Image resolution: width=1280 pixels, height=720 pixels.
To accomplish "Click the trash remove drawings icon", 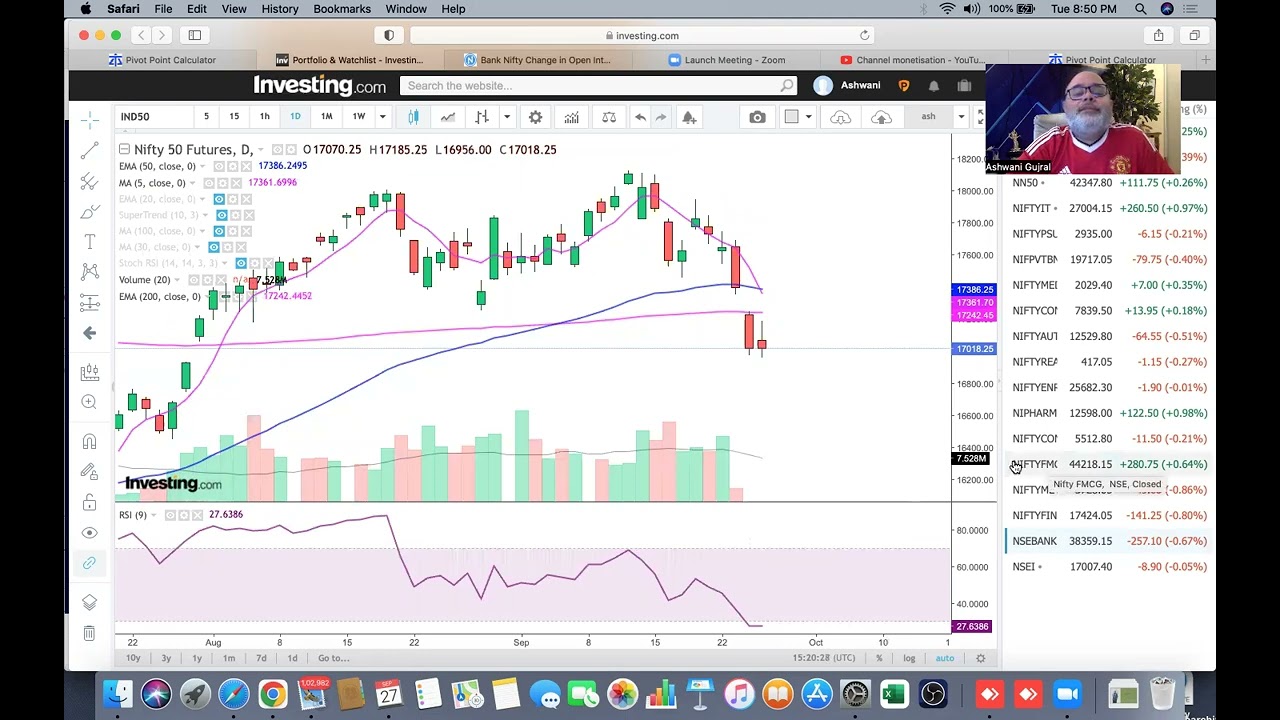I will 89,633.
